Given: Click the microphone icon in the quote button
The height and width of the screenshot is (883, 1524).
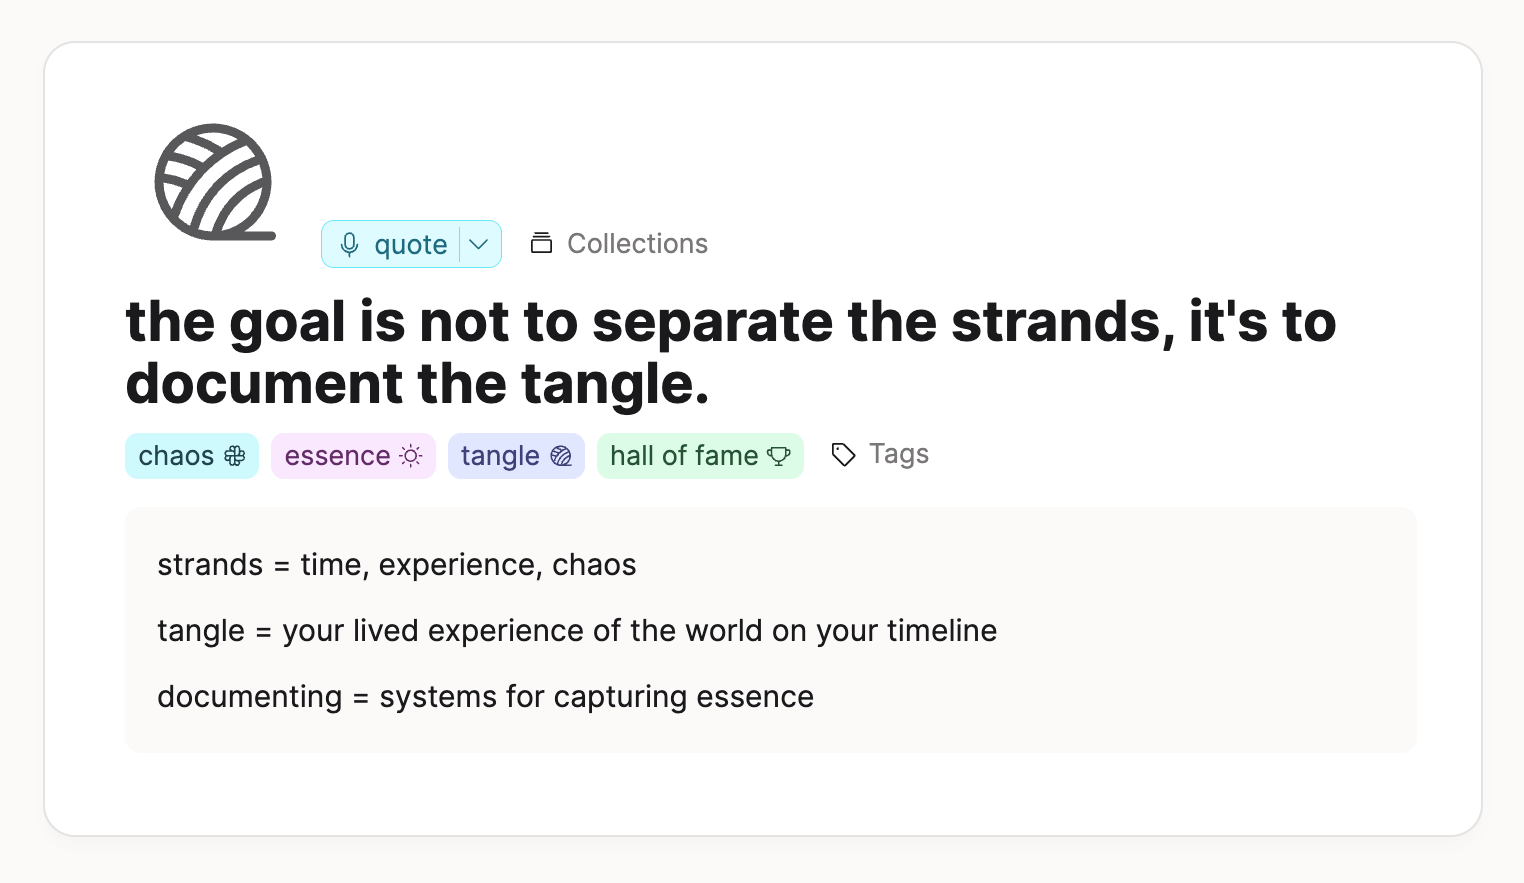Looking at the screenshot, I should tap(349, 245).
